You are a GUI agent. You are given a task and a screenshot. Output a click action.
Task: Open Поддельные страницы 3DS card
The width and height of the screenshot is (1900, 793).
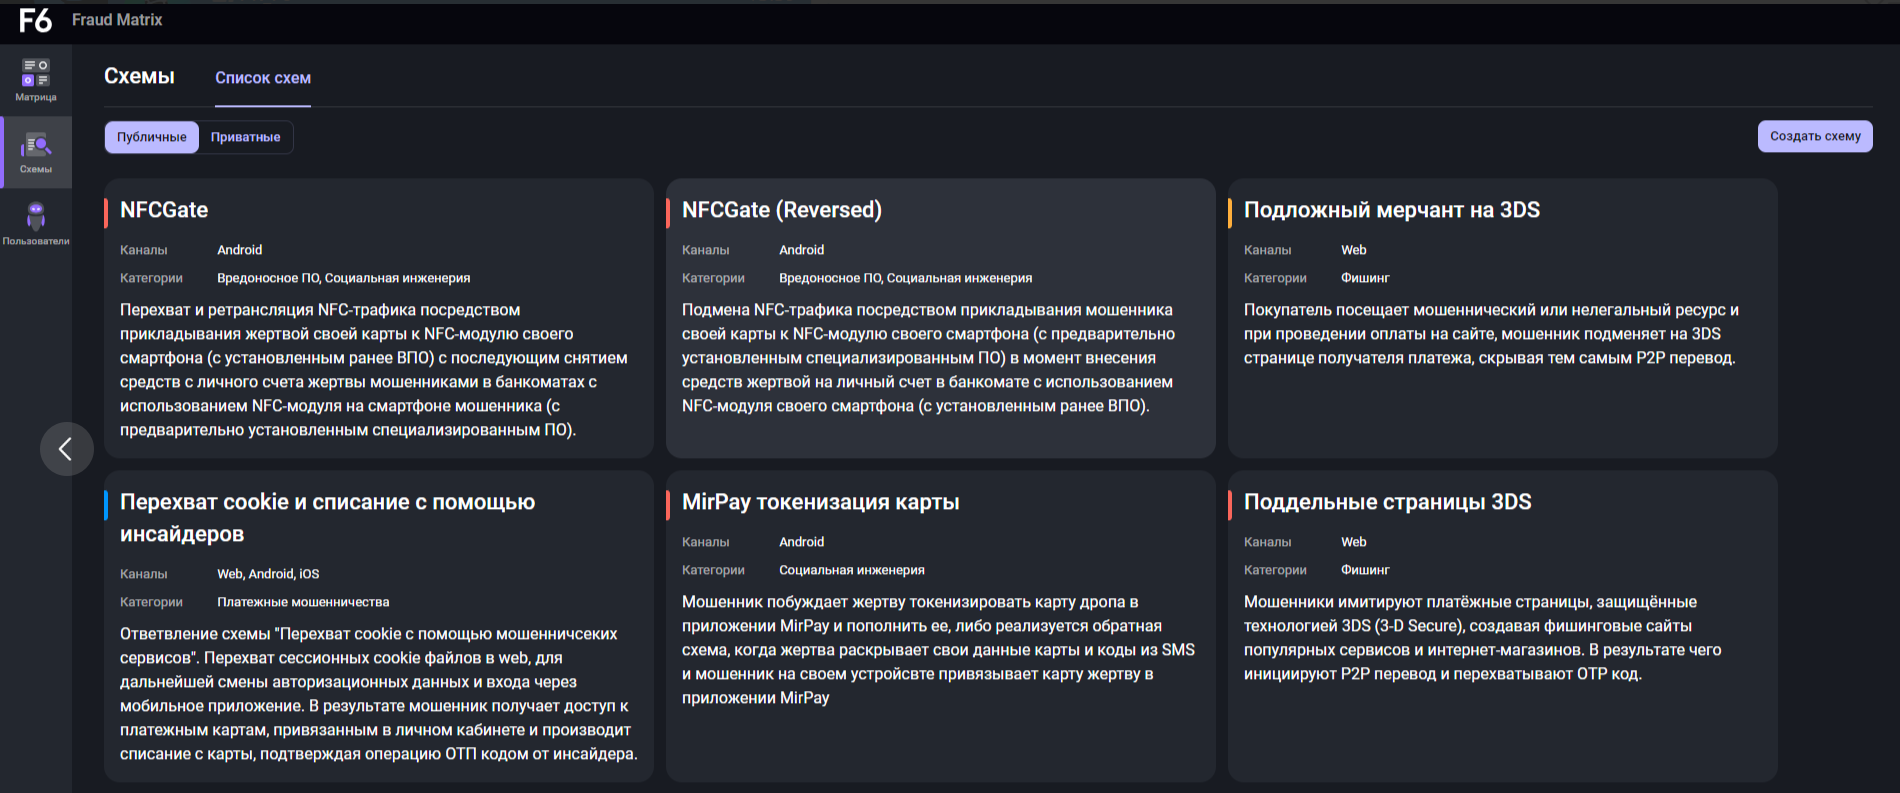click(1387, 502)
